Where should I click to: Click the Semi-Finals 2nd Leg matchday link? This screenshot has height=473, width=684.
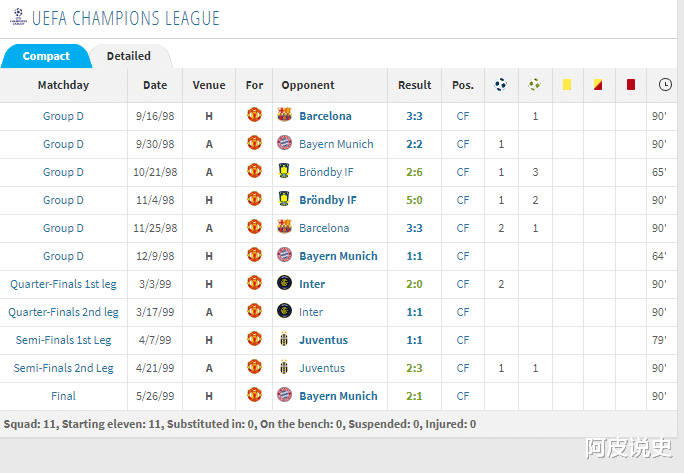tap(64, 368)
